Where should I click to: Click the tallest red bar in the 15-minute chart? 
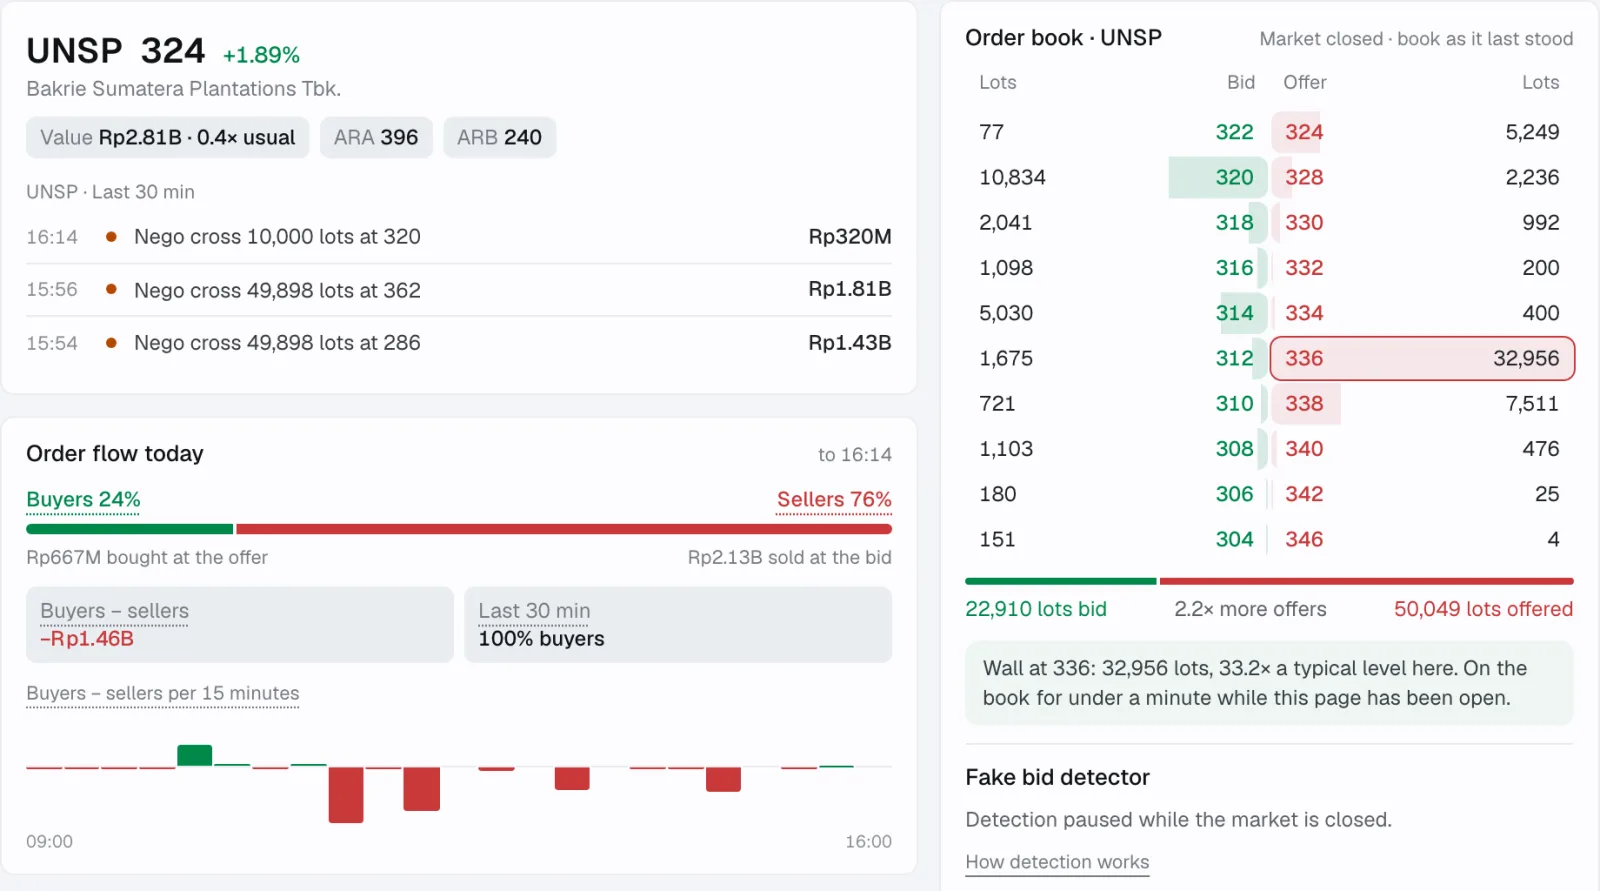[346, 795]
